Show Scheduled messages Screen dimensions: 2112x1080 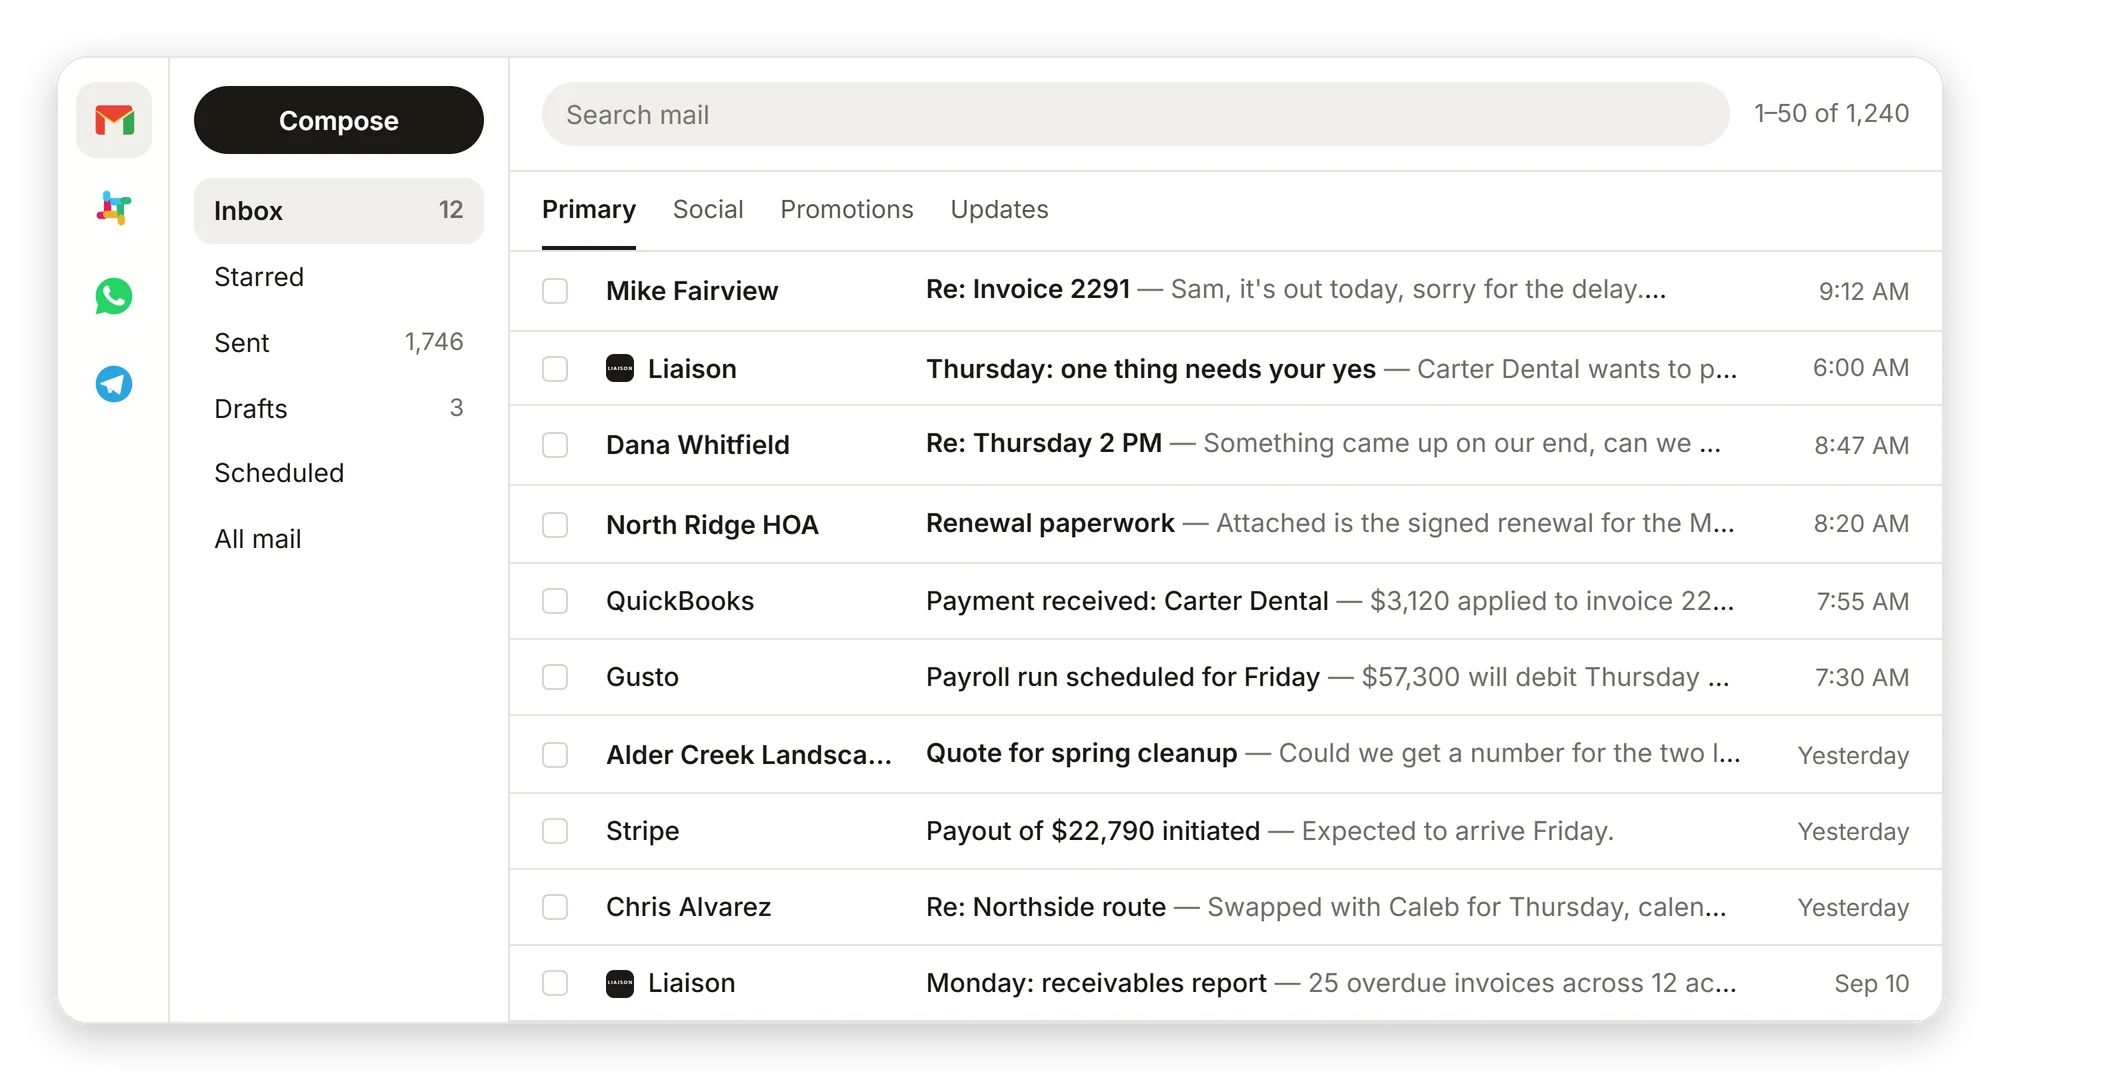click(339, 473)
